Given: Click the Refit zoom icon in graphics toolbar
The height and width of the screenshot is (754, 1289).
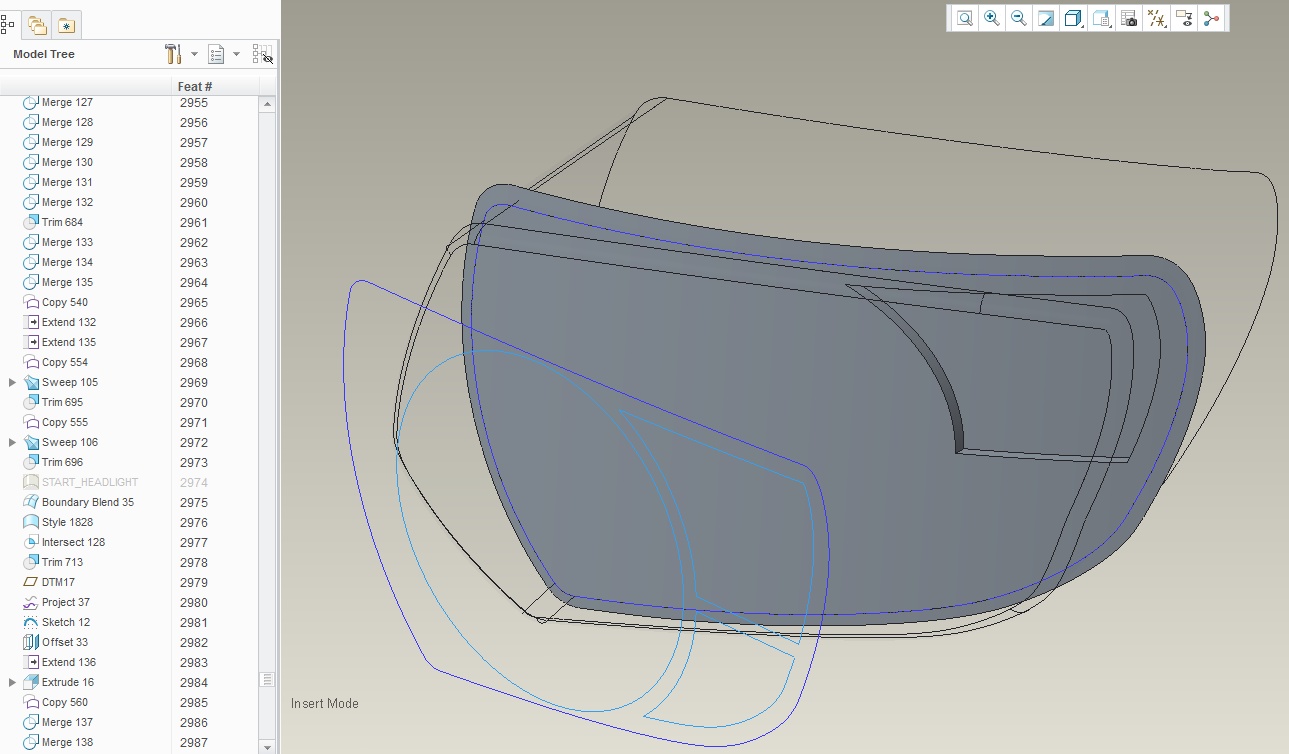Looking at the screenshot, I should 964,18.
